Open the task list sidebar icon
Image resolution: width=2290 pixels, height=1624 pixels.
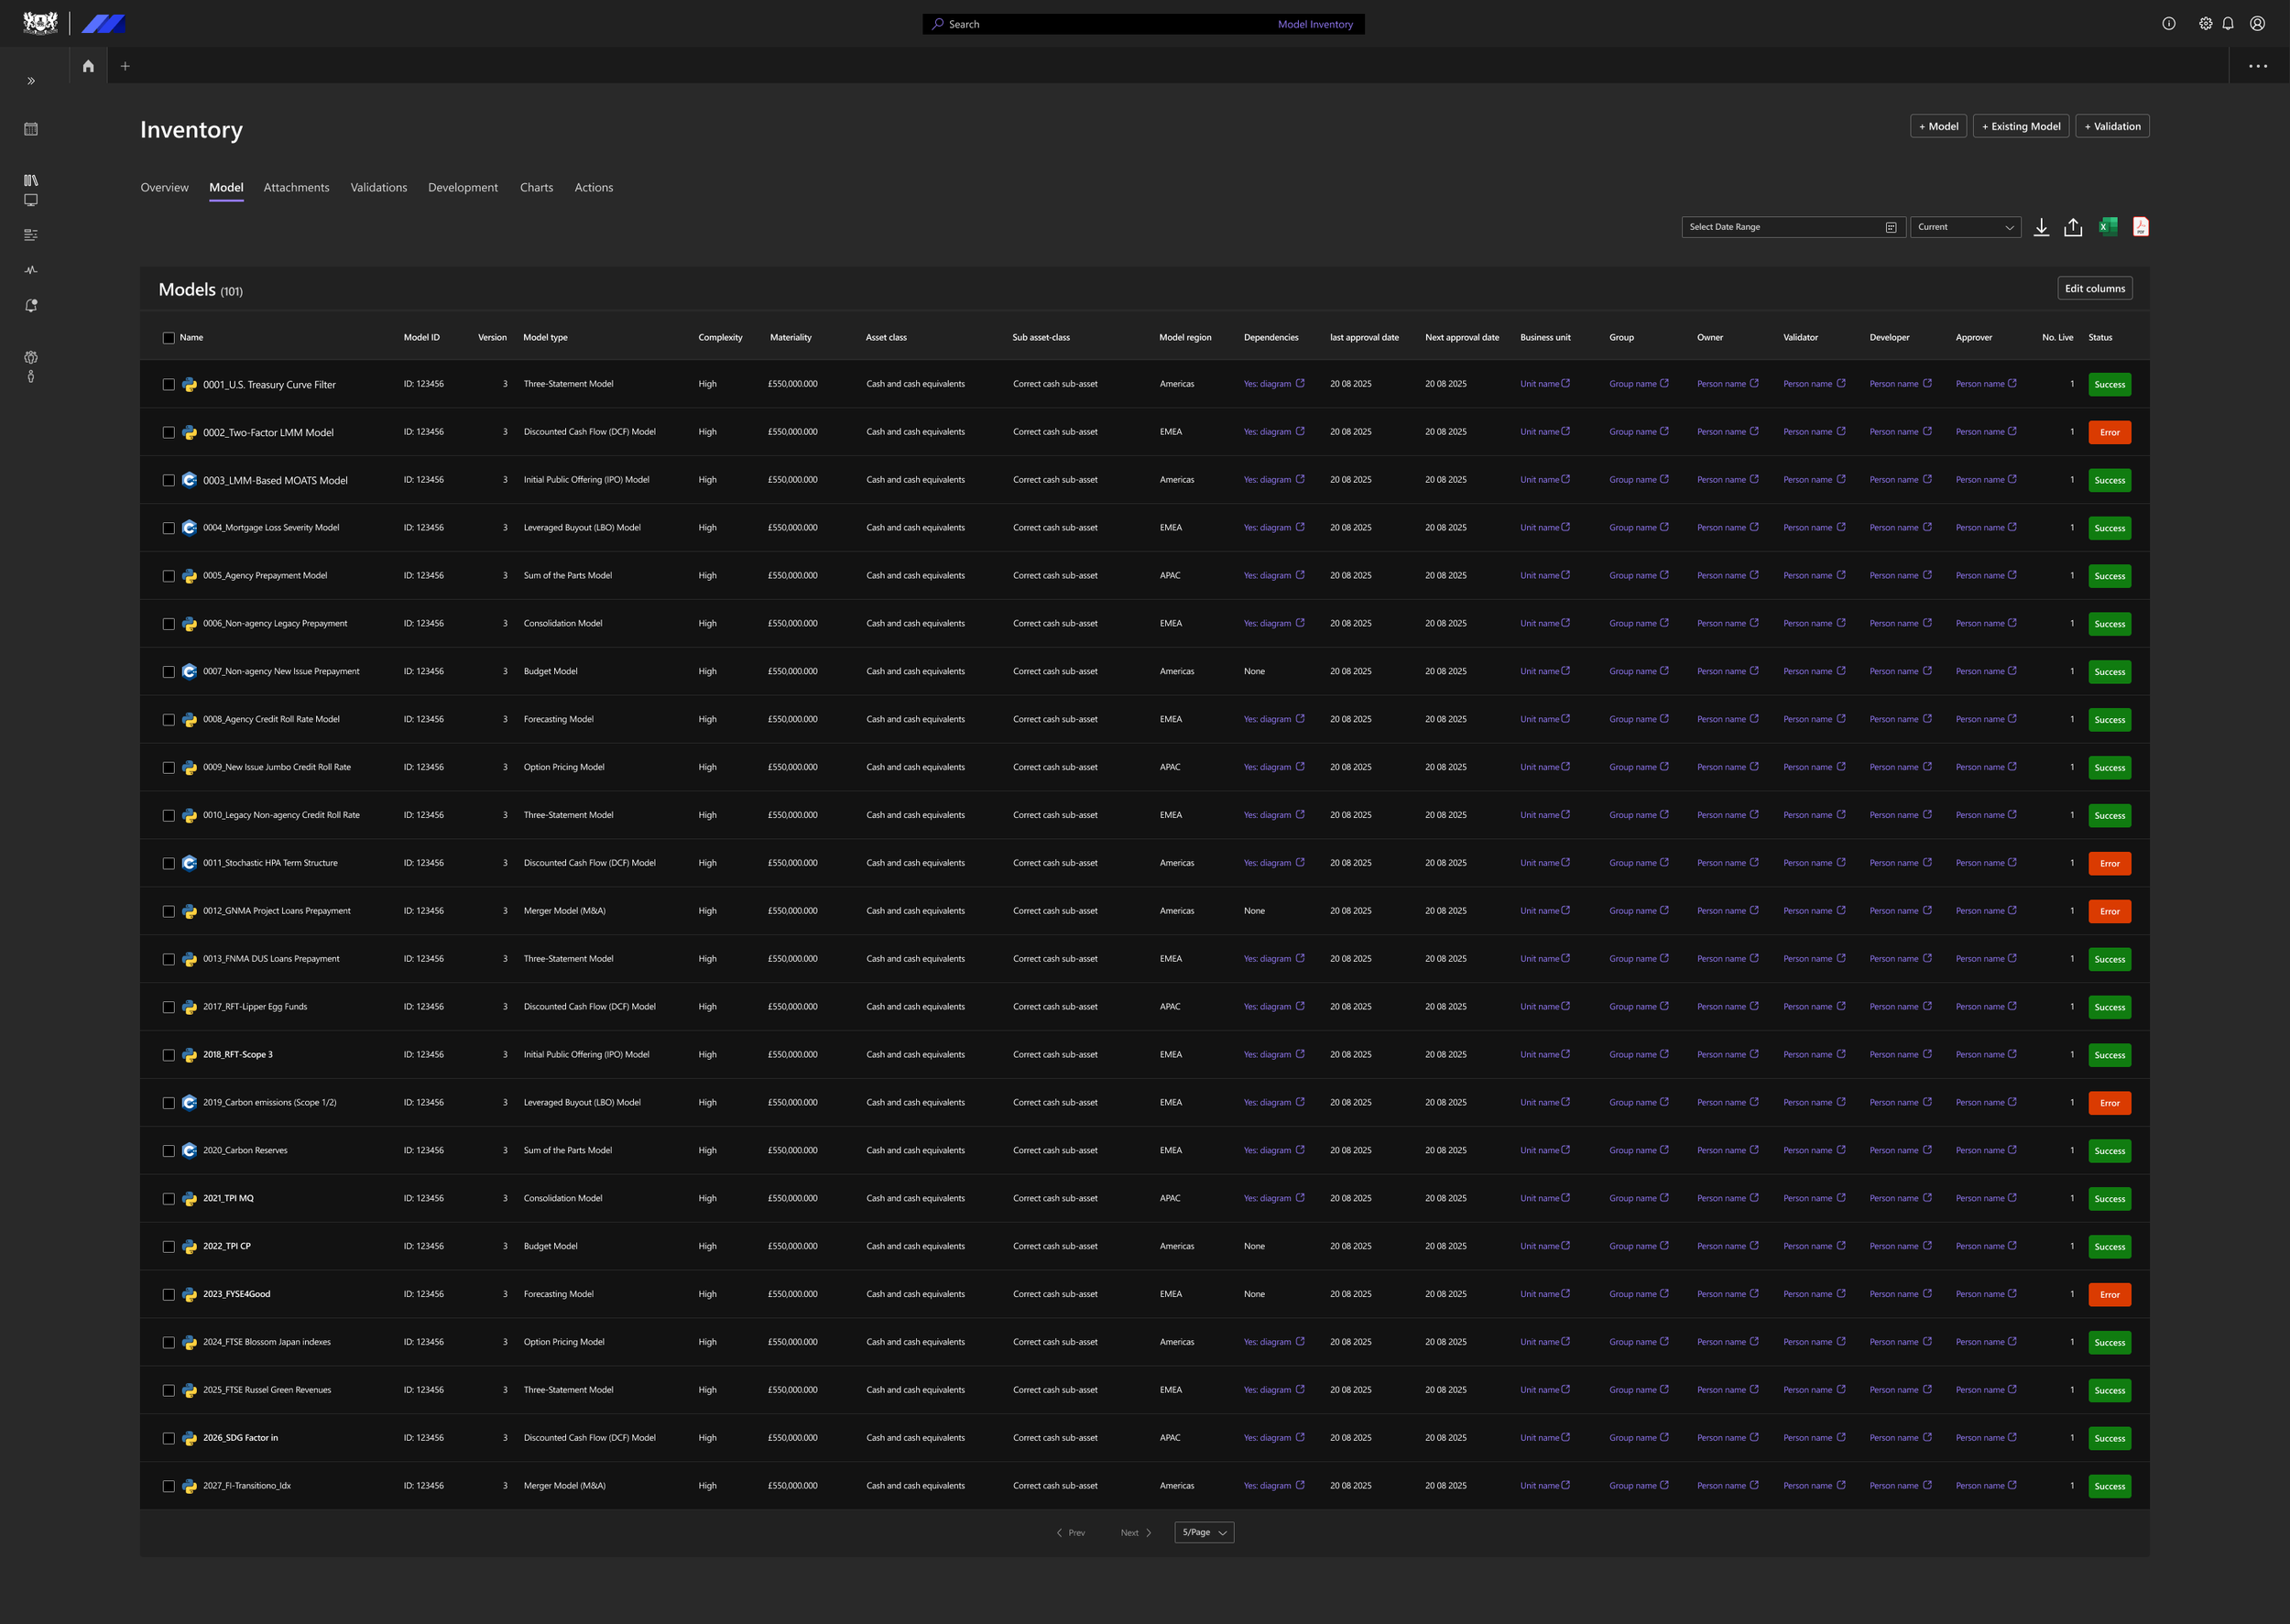click(31, 235)
